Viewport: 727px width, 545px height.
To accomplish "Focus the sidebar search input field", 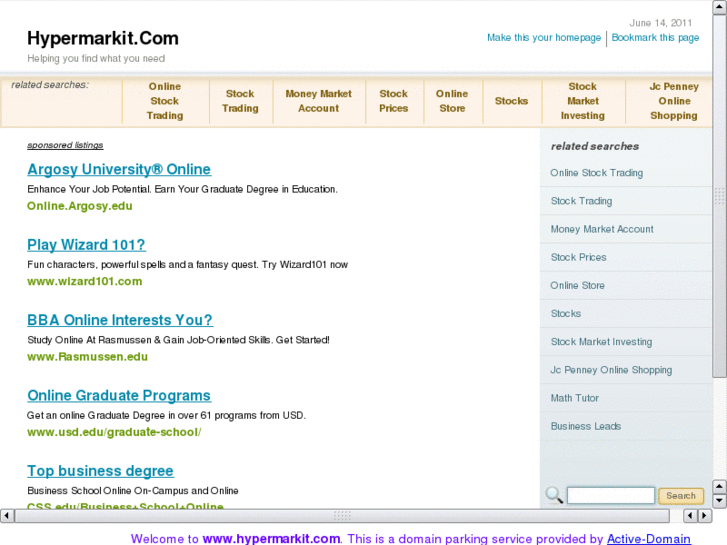I will (x=611, y=496).
